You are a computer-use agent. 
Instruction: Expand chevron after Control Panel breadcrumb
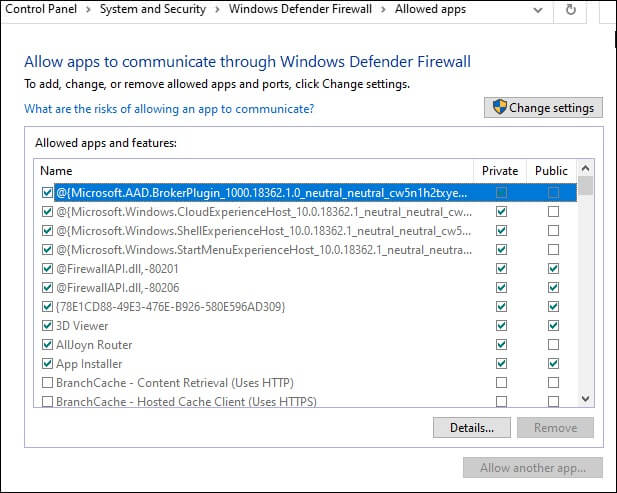pos(89,9)
